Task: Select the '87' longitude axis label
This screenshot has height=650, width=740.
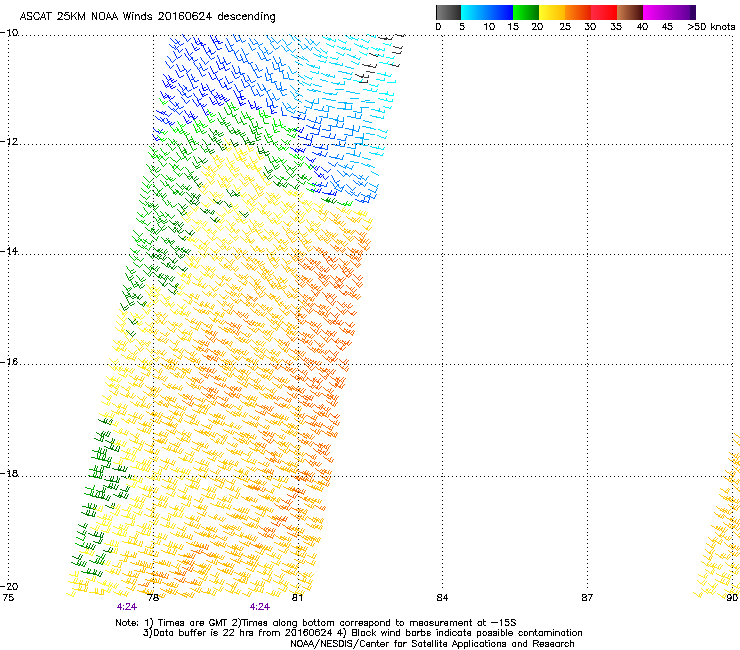Action: 587,598
